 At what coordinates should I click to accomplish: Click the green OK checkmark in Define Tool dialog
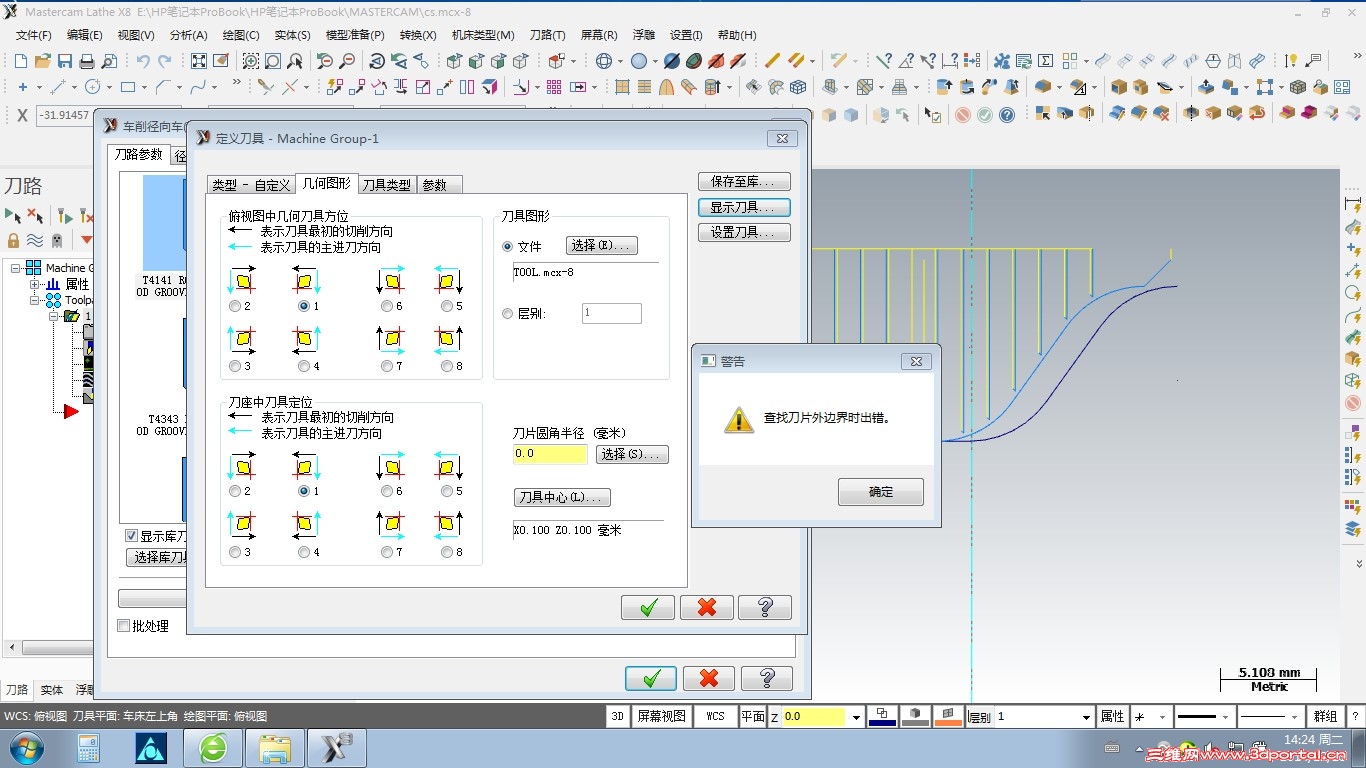click(648, 607)
